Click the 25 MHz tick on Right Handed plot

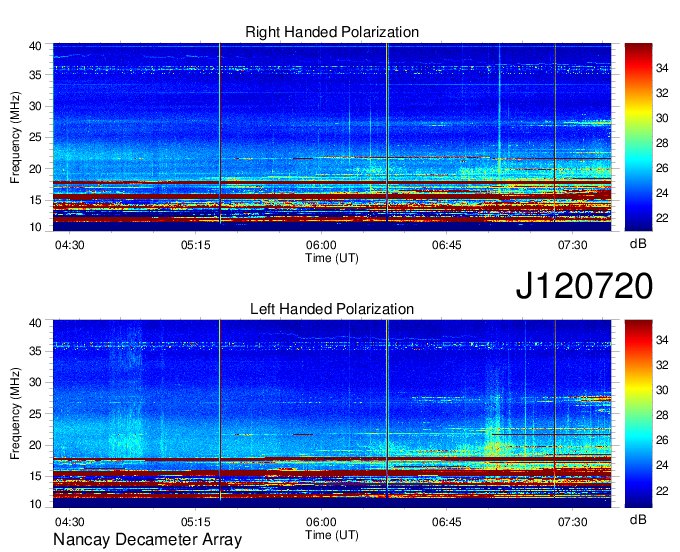[35, 137]
